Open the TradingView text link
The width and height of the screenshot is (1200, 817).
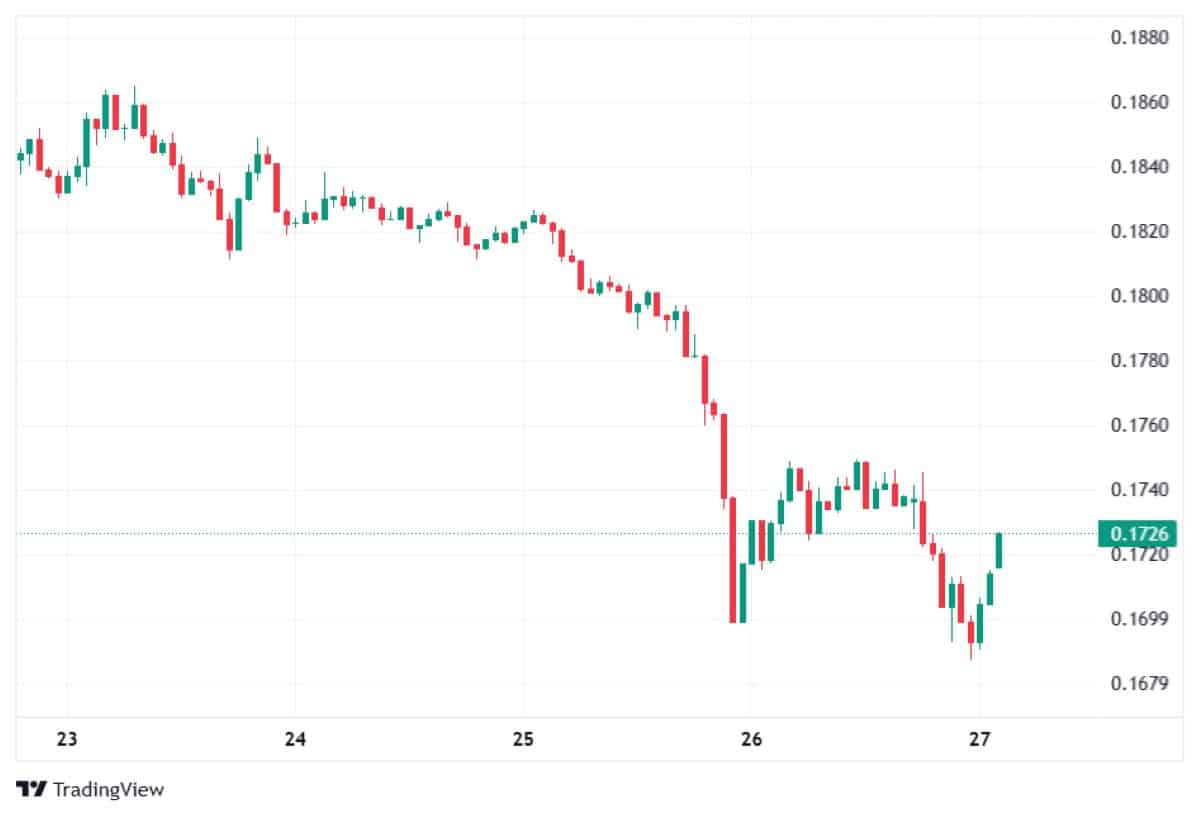[x=108, y=789]
